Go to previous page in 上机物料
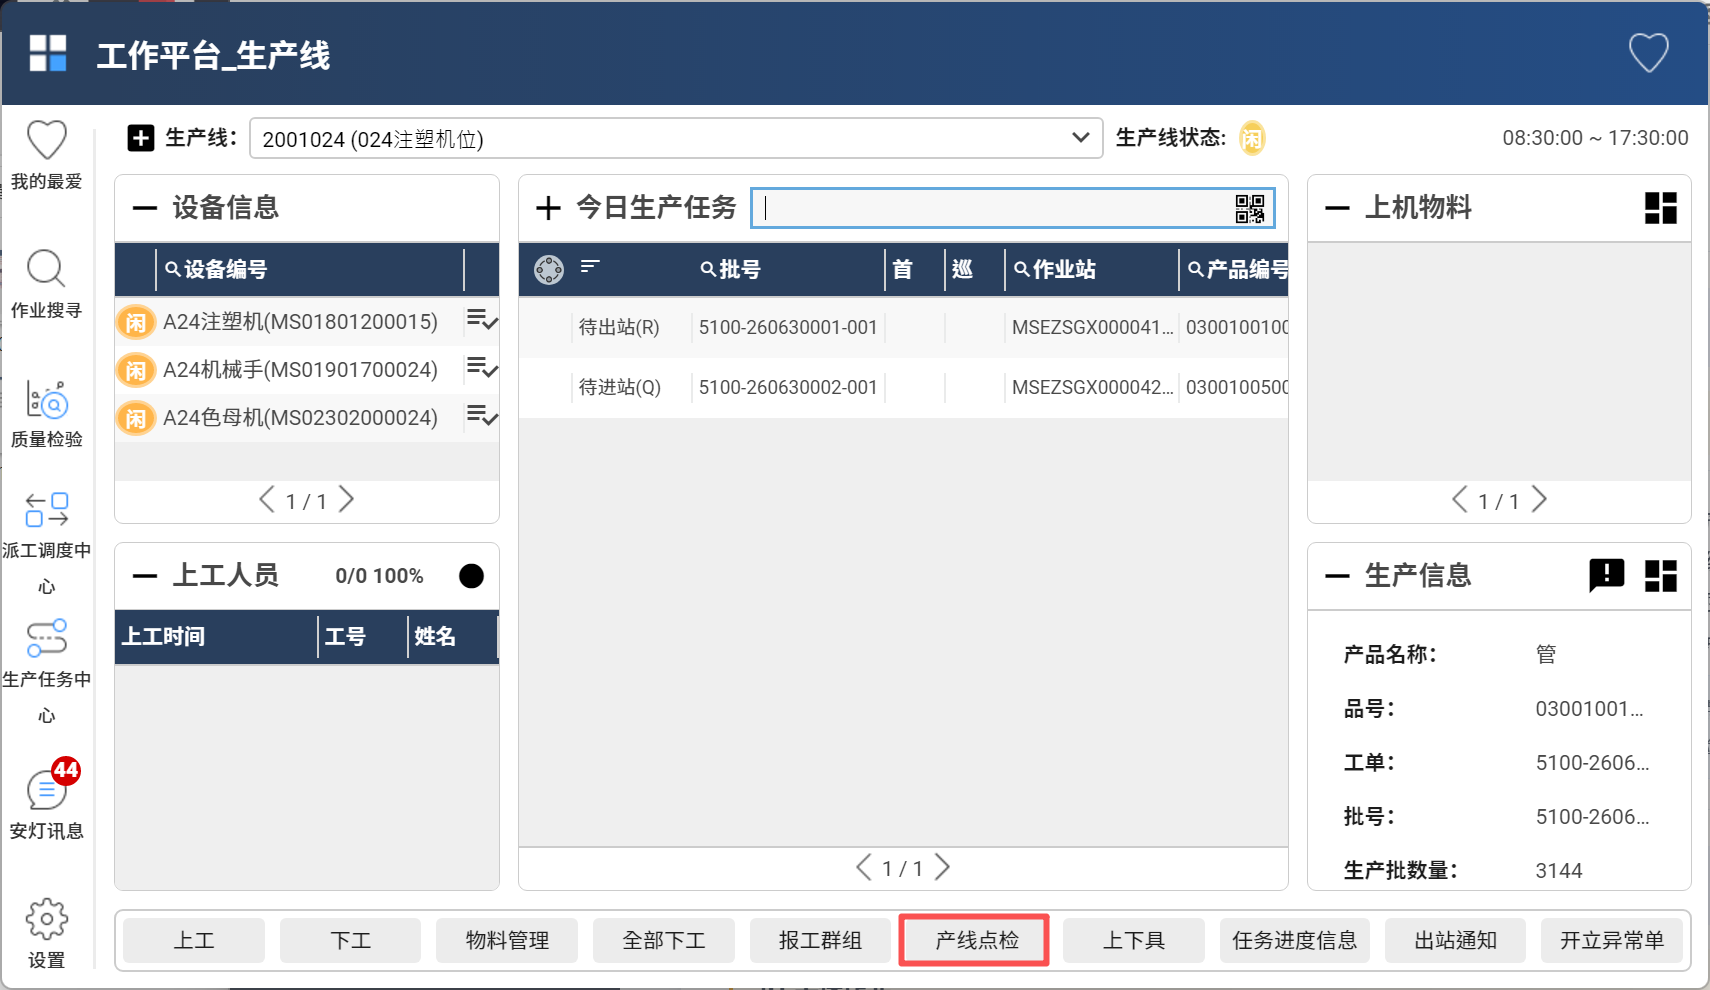This screenshot has width=1710, height=990. coord(1459,499)
